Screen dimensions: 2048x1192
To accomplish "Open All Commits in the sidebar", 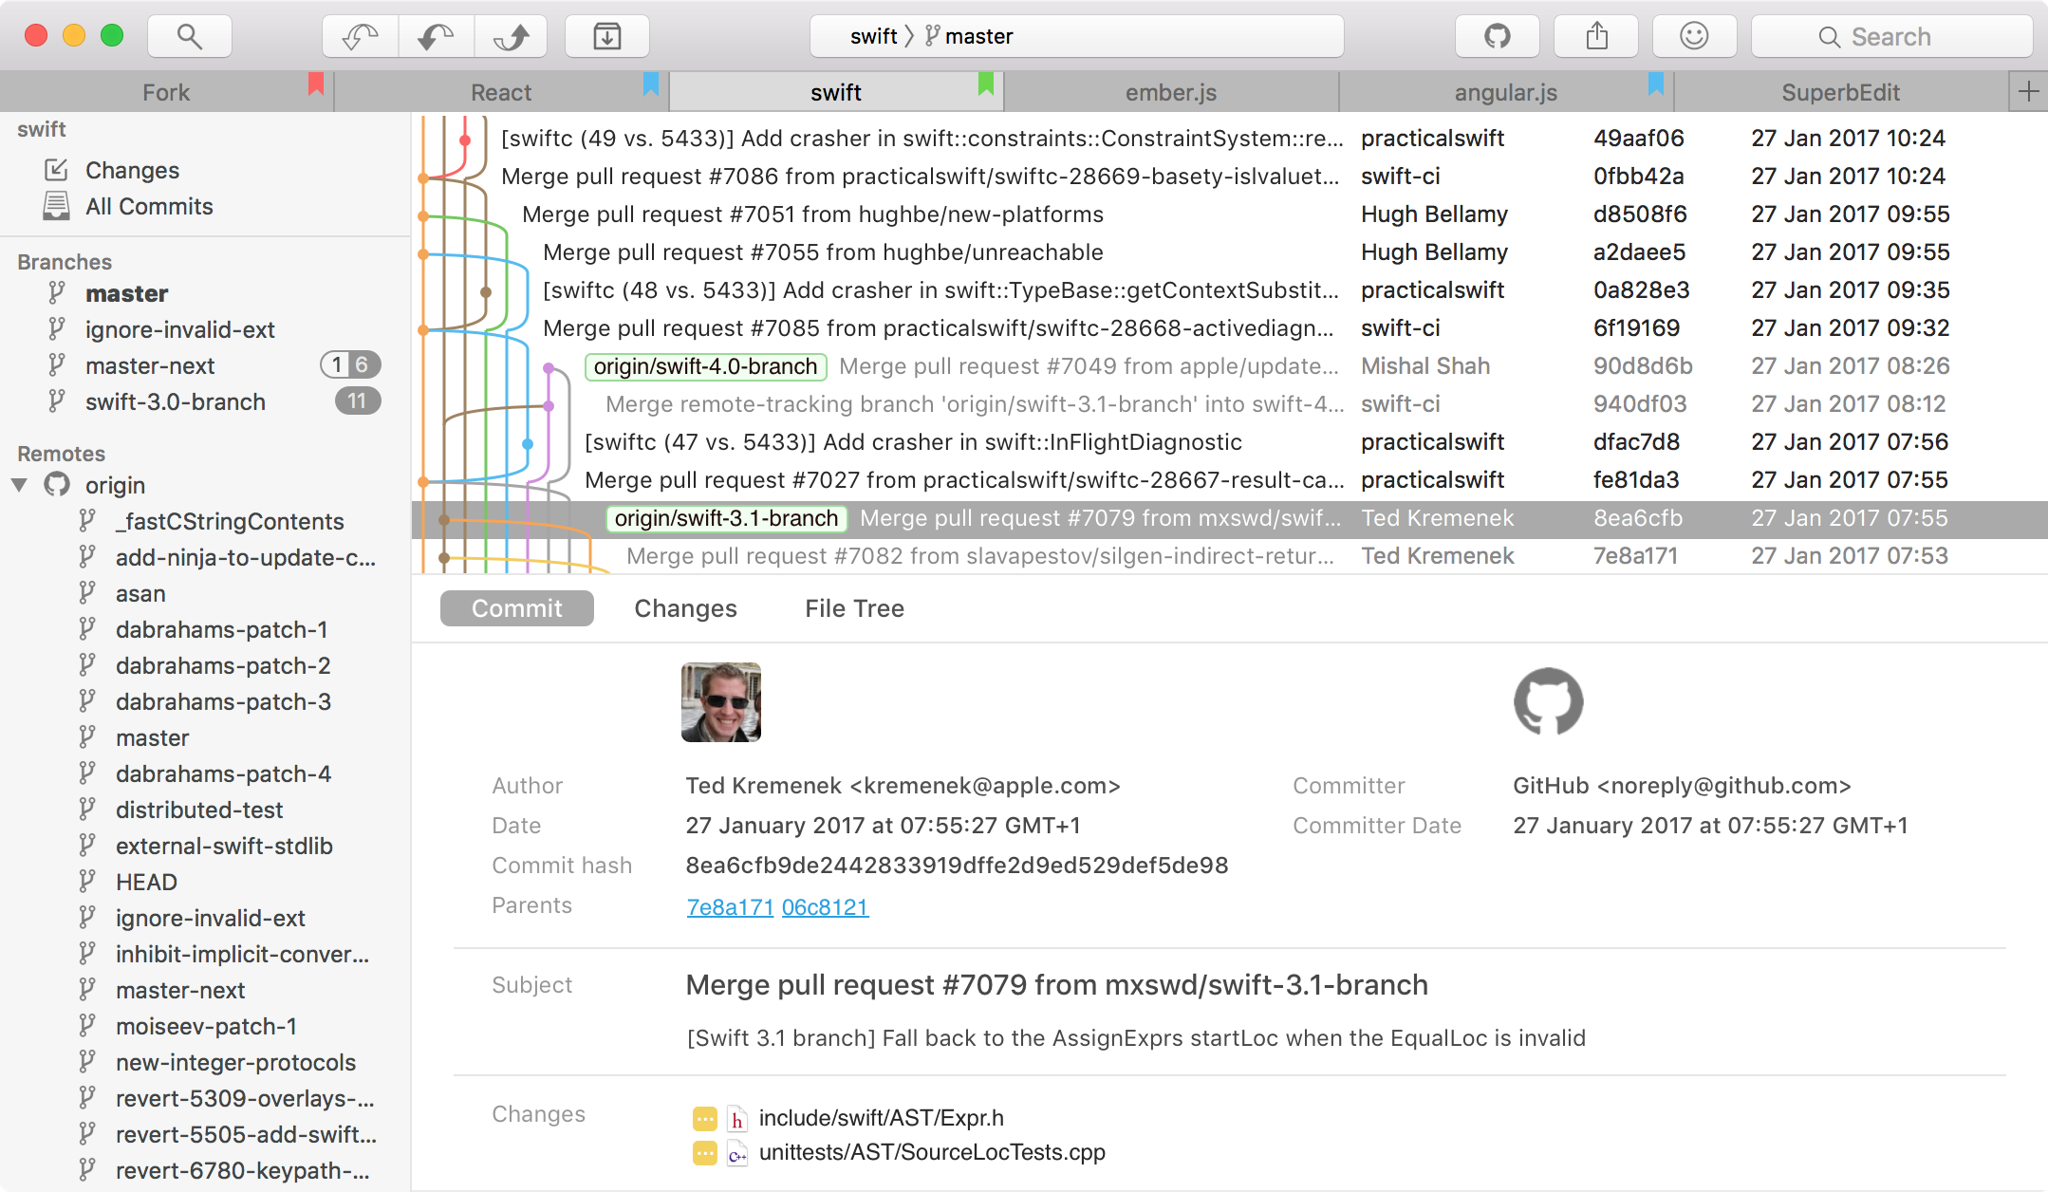I will pyautogui.click(x=149, y=206).
